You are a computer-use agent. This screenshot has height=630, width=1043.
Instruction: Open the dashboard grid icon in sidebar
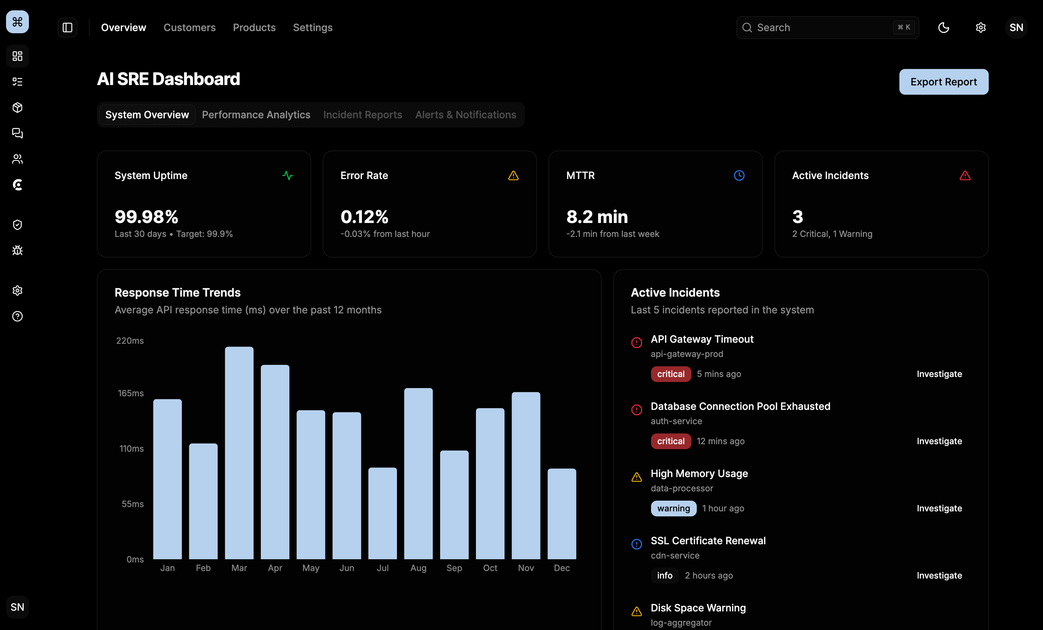(x=17, y=56)
